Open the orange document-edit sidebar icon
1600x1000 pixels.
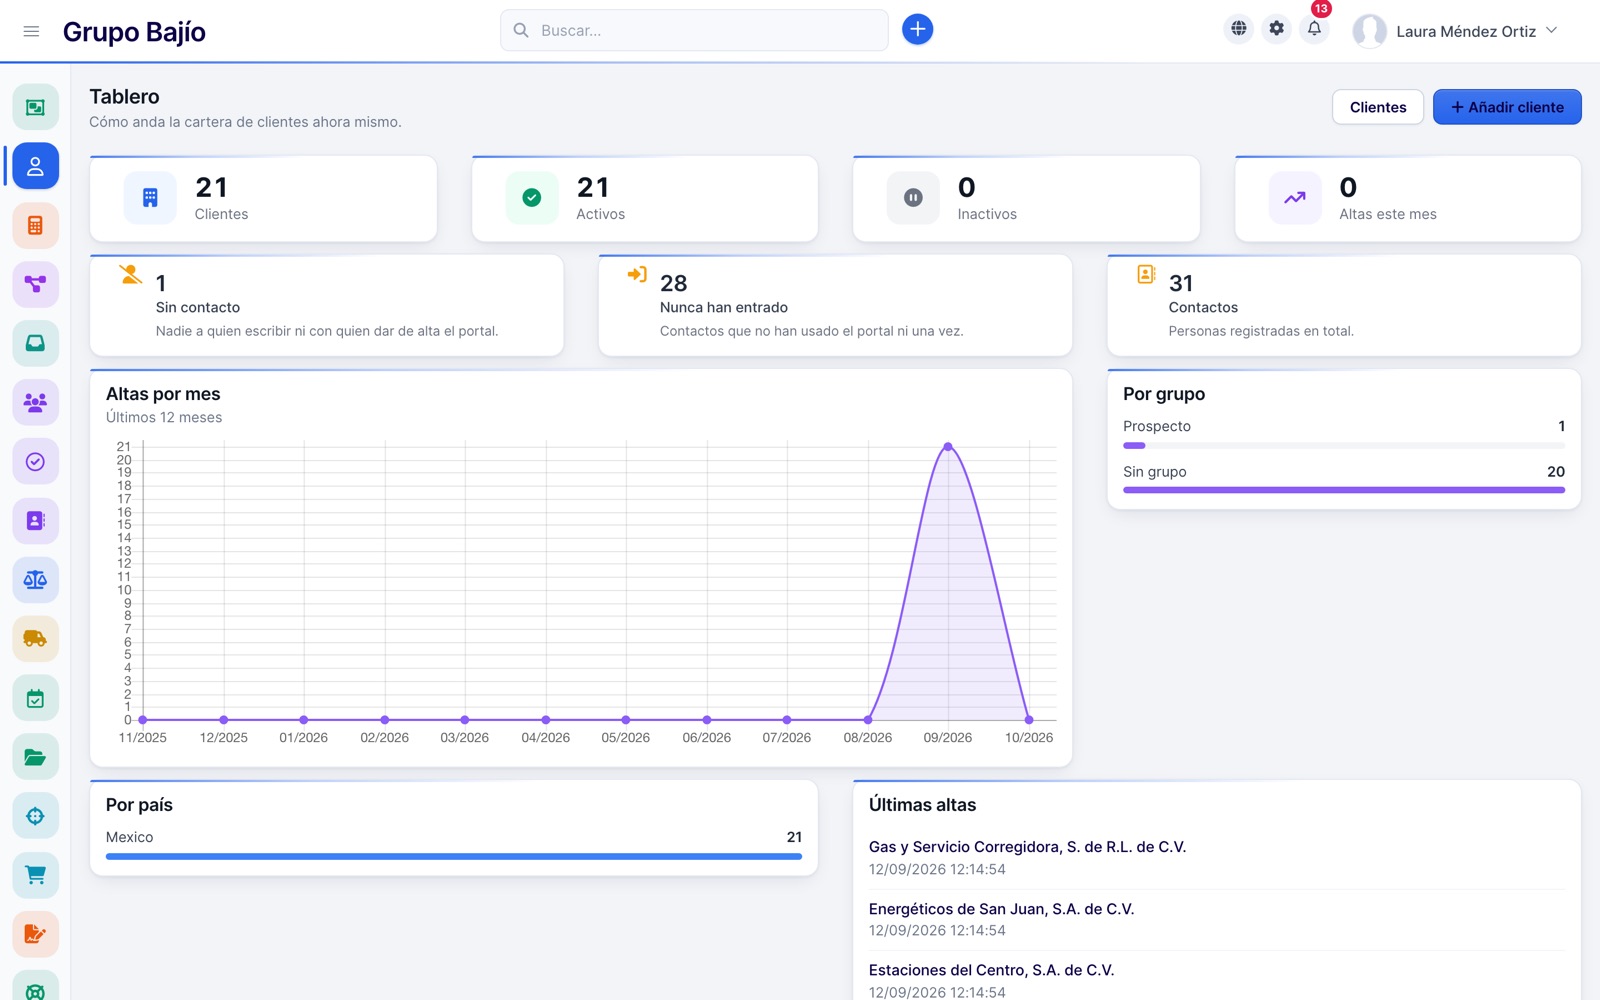click(35, 934)
